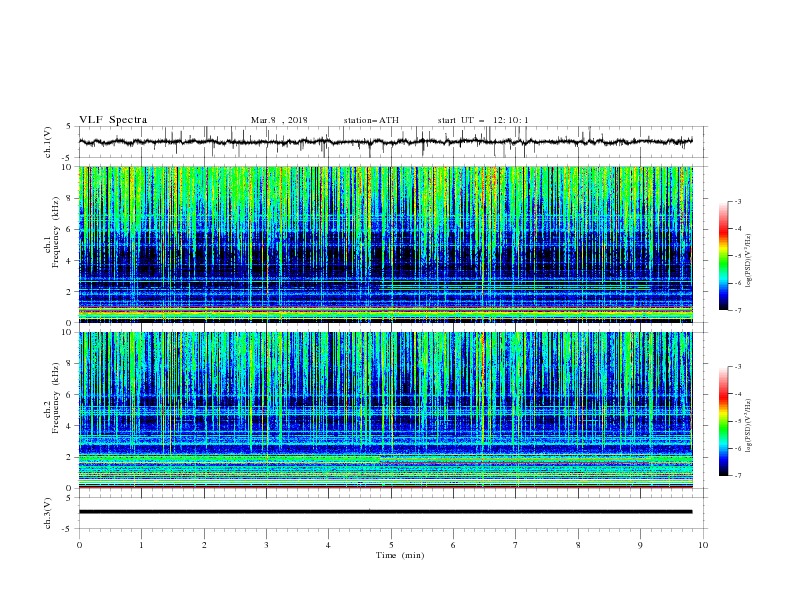
Task: Click the "3" tick on the time axis
Action: 266,545
